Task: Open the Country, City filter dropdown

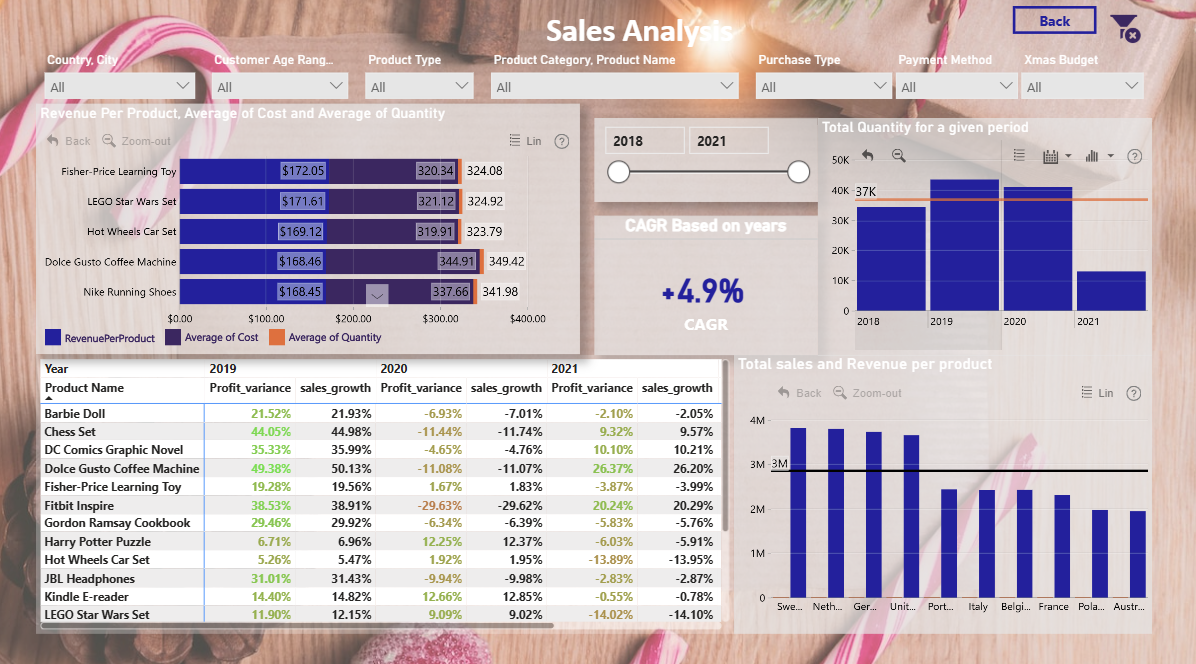Action: coord(120,87)
